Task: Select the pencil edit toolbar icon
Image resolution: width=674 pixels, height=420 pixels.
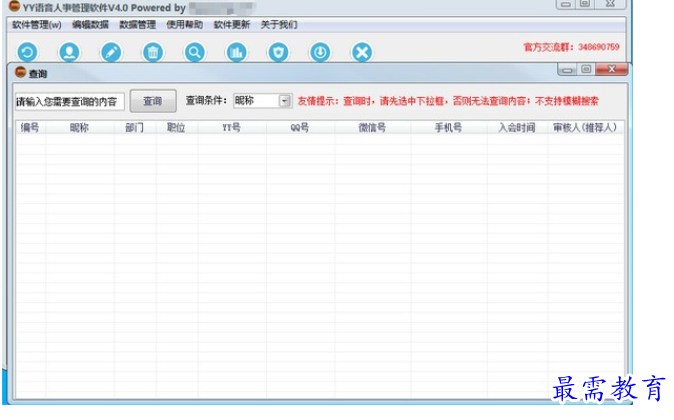Action: tap(111, 52)
